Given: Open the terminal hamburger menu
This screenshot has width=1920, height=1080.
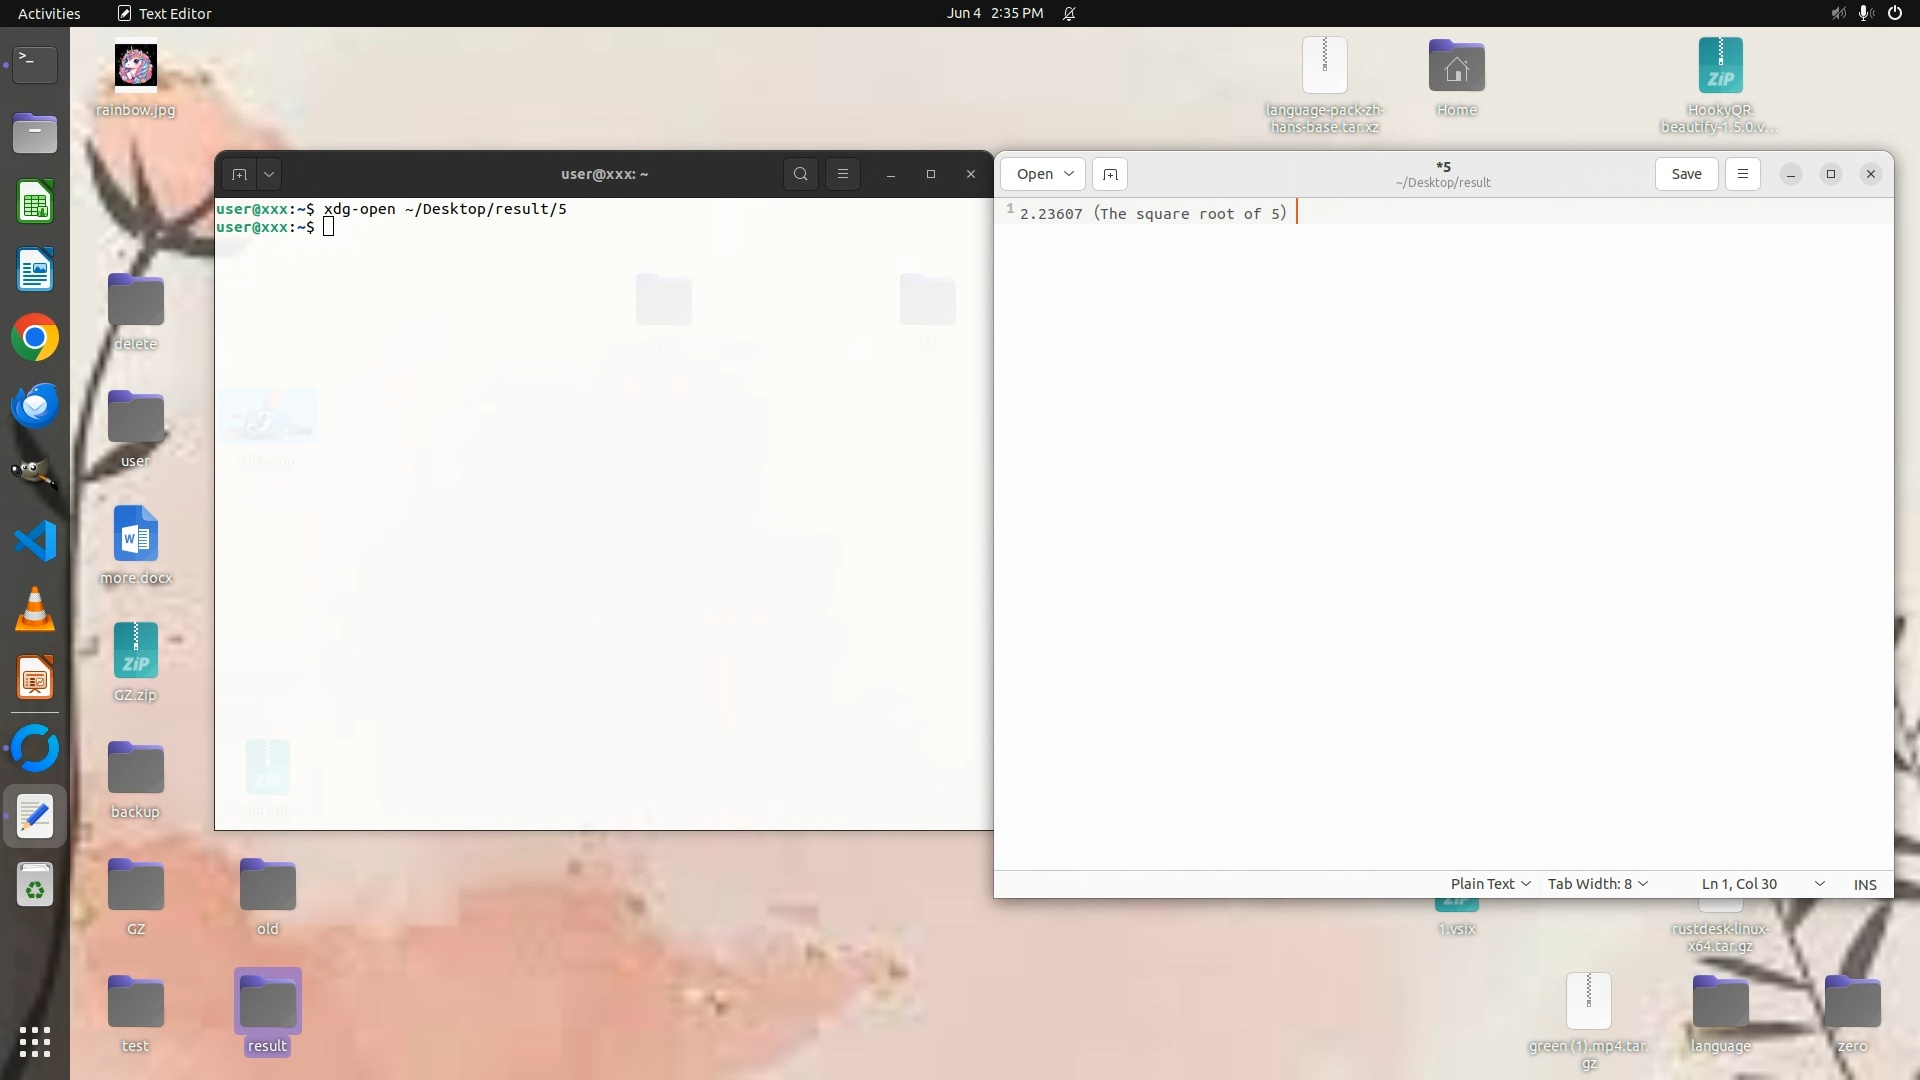Looking at the screenshot, I should [x=843, y=174].
